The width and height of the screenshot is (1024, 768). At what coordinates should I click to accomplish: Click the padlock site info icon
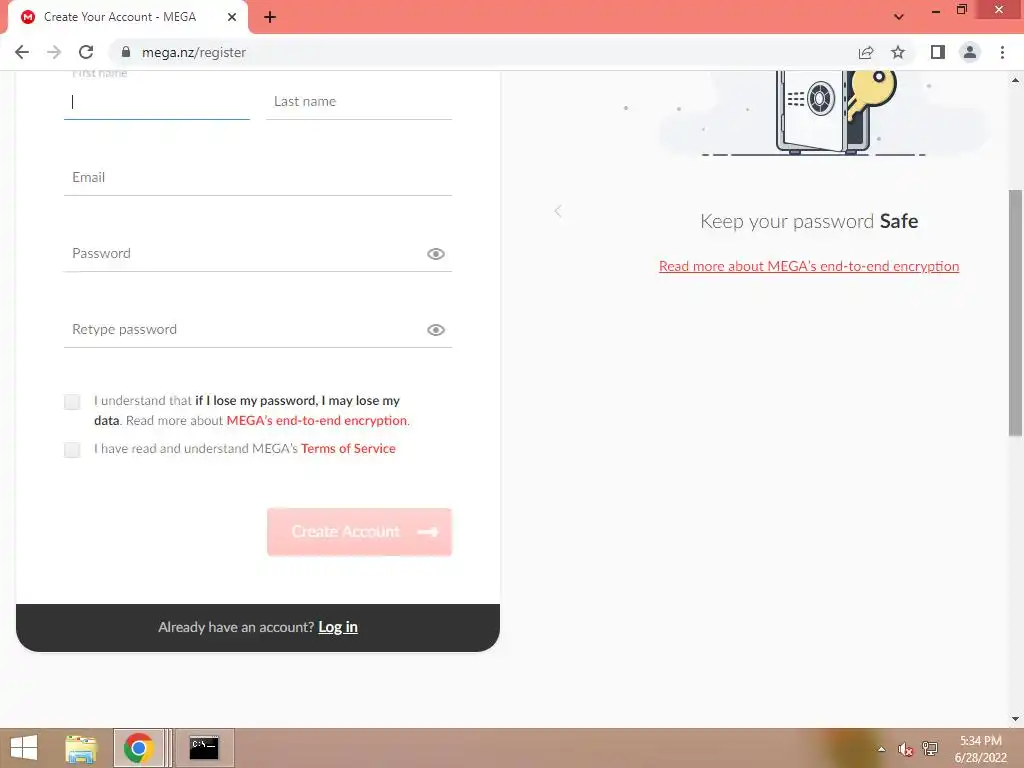point(126,52)
